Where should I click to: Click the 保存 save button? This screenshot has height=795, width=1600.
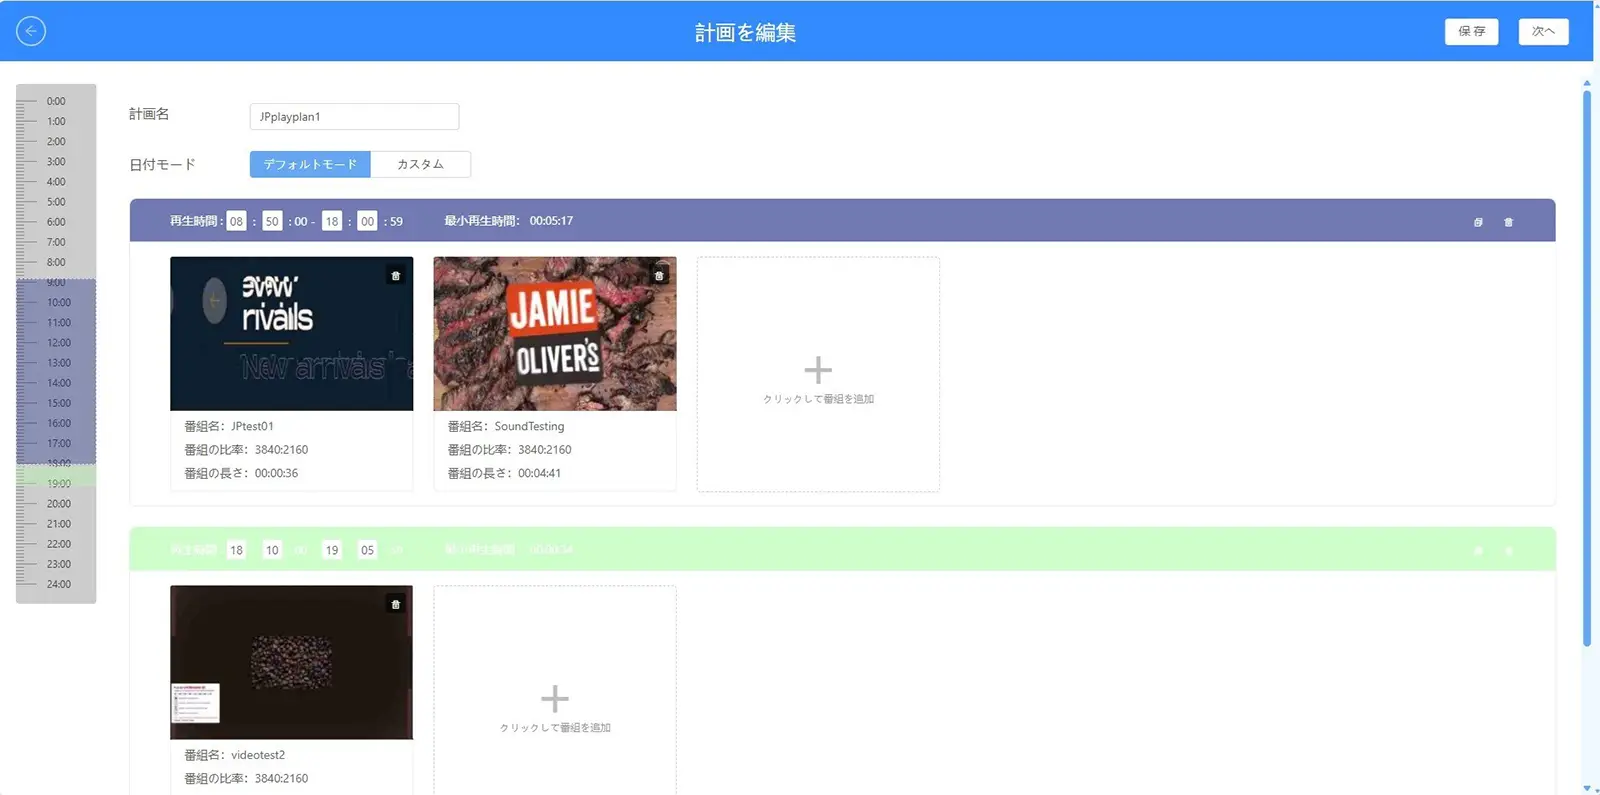(1471, 31)
